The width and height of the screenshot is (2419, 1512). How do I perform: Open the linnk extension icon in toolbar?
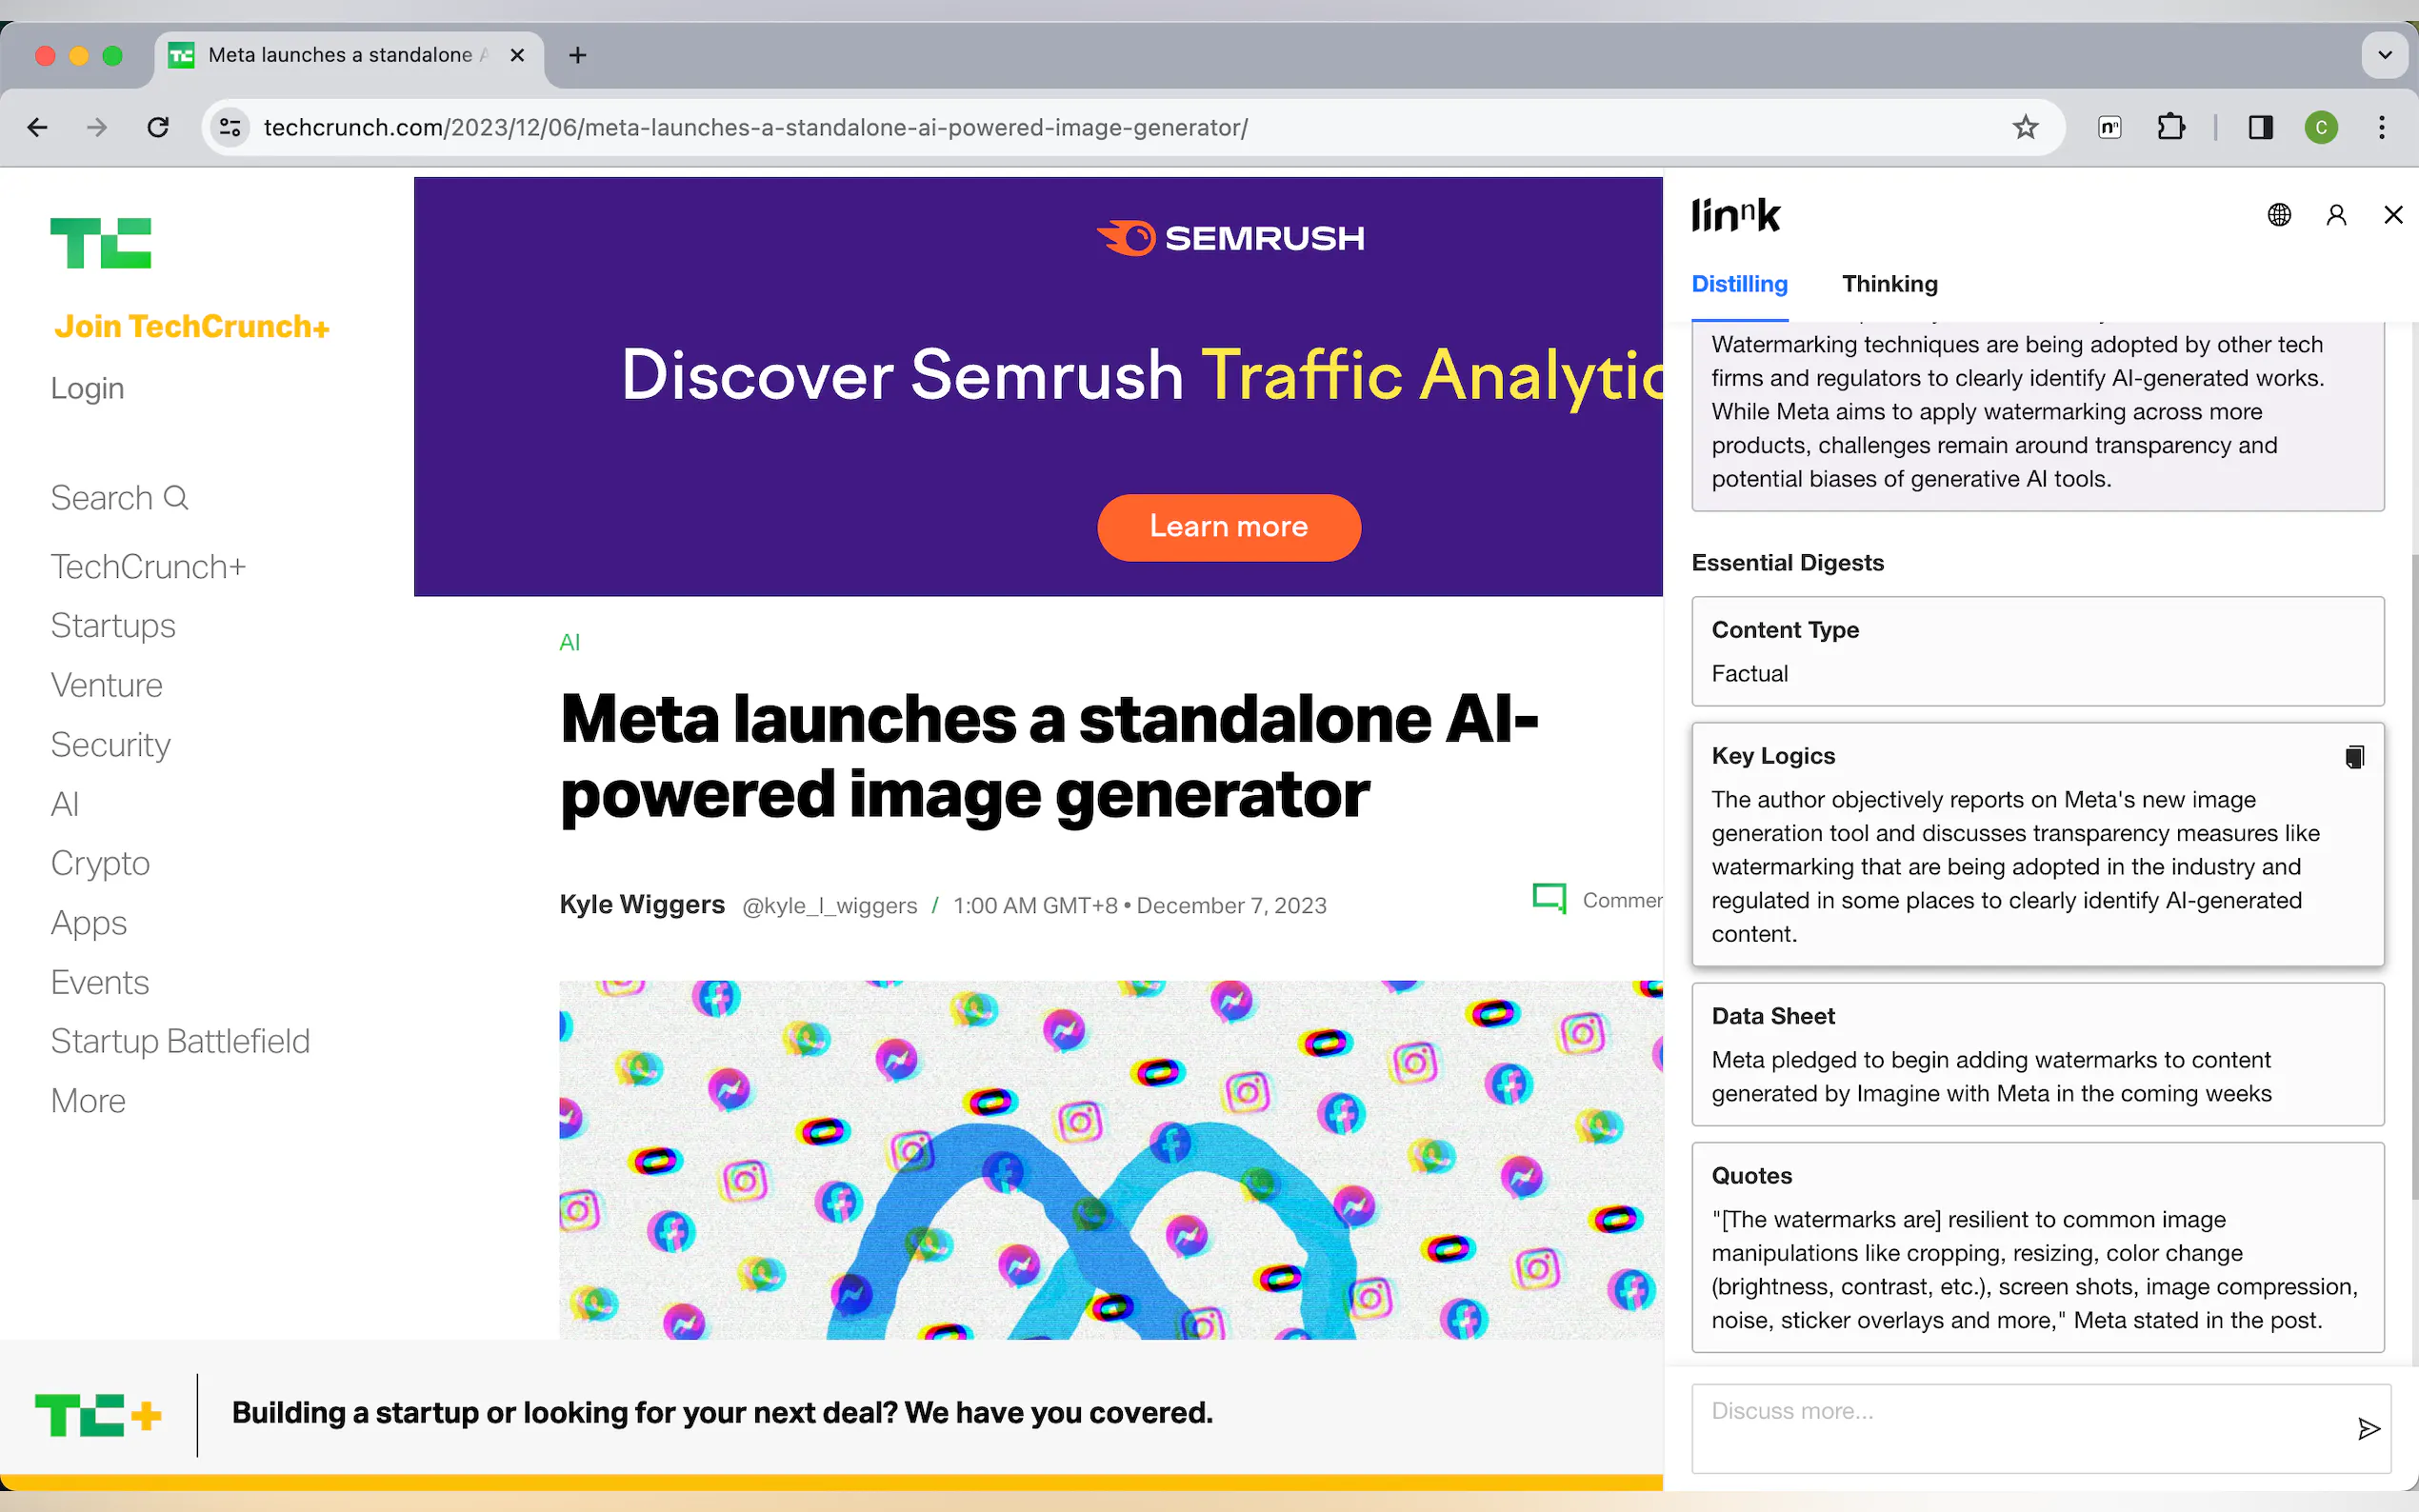point(2109,127)
